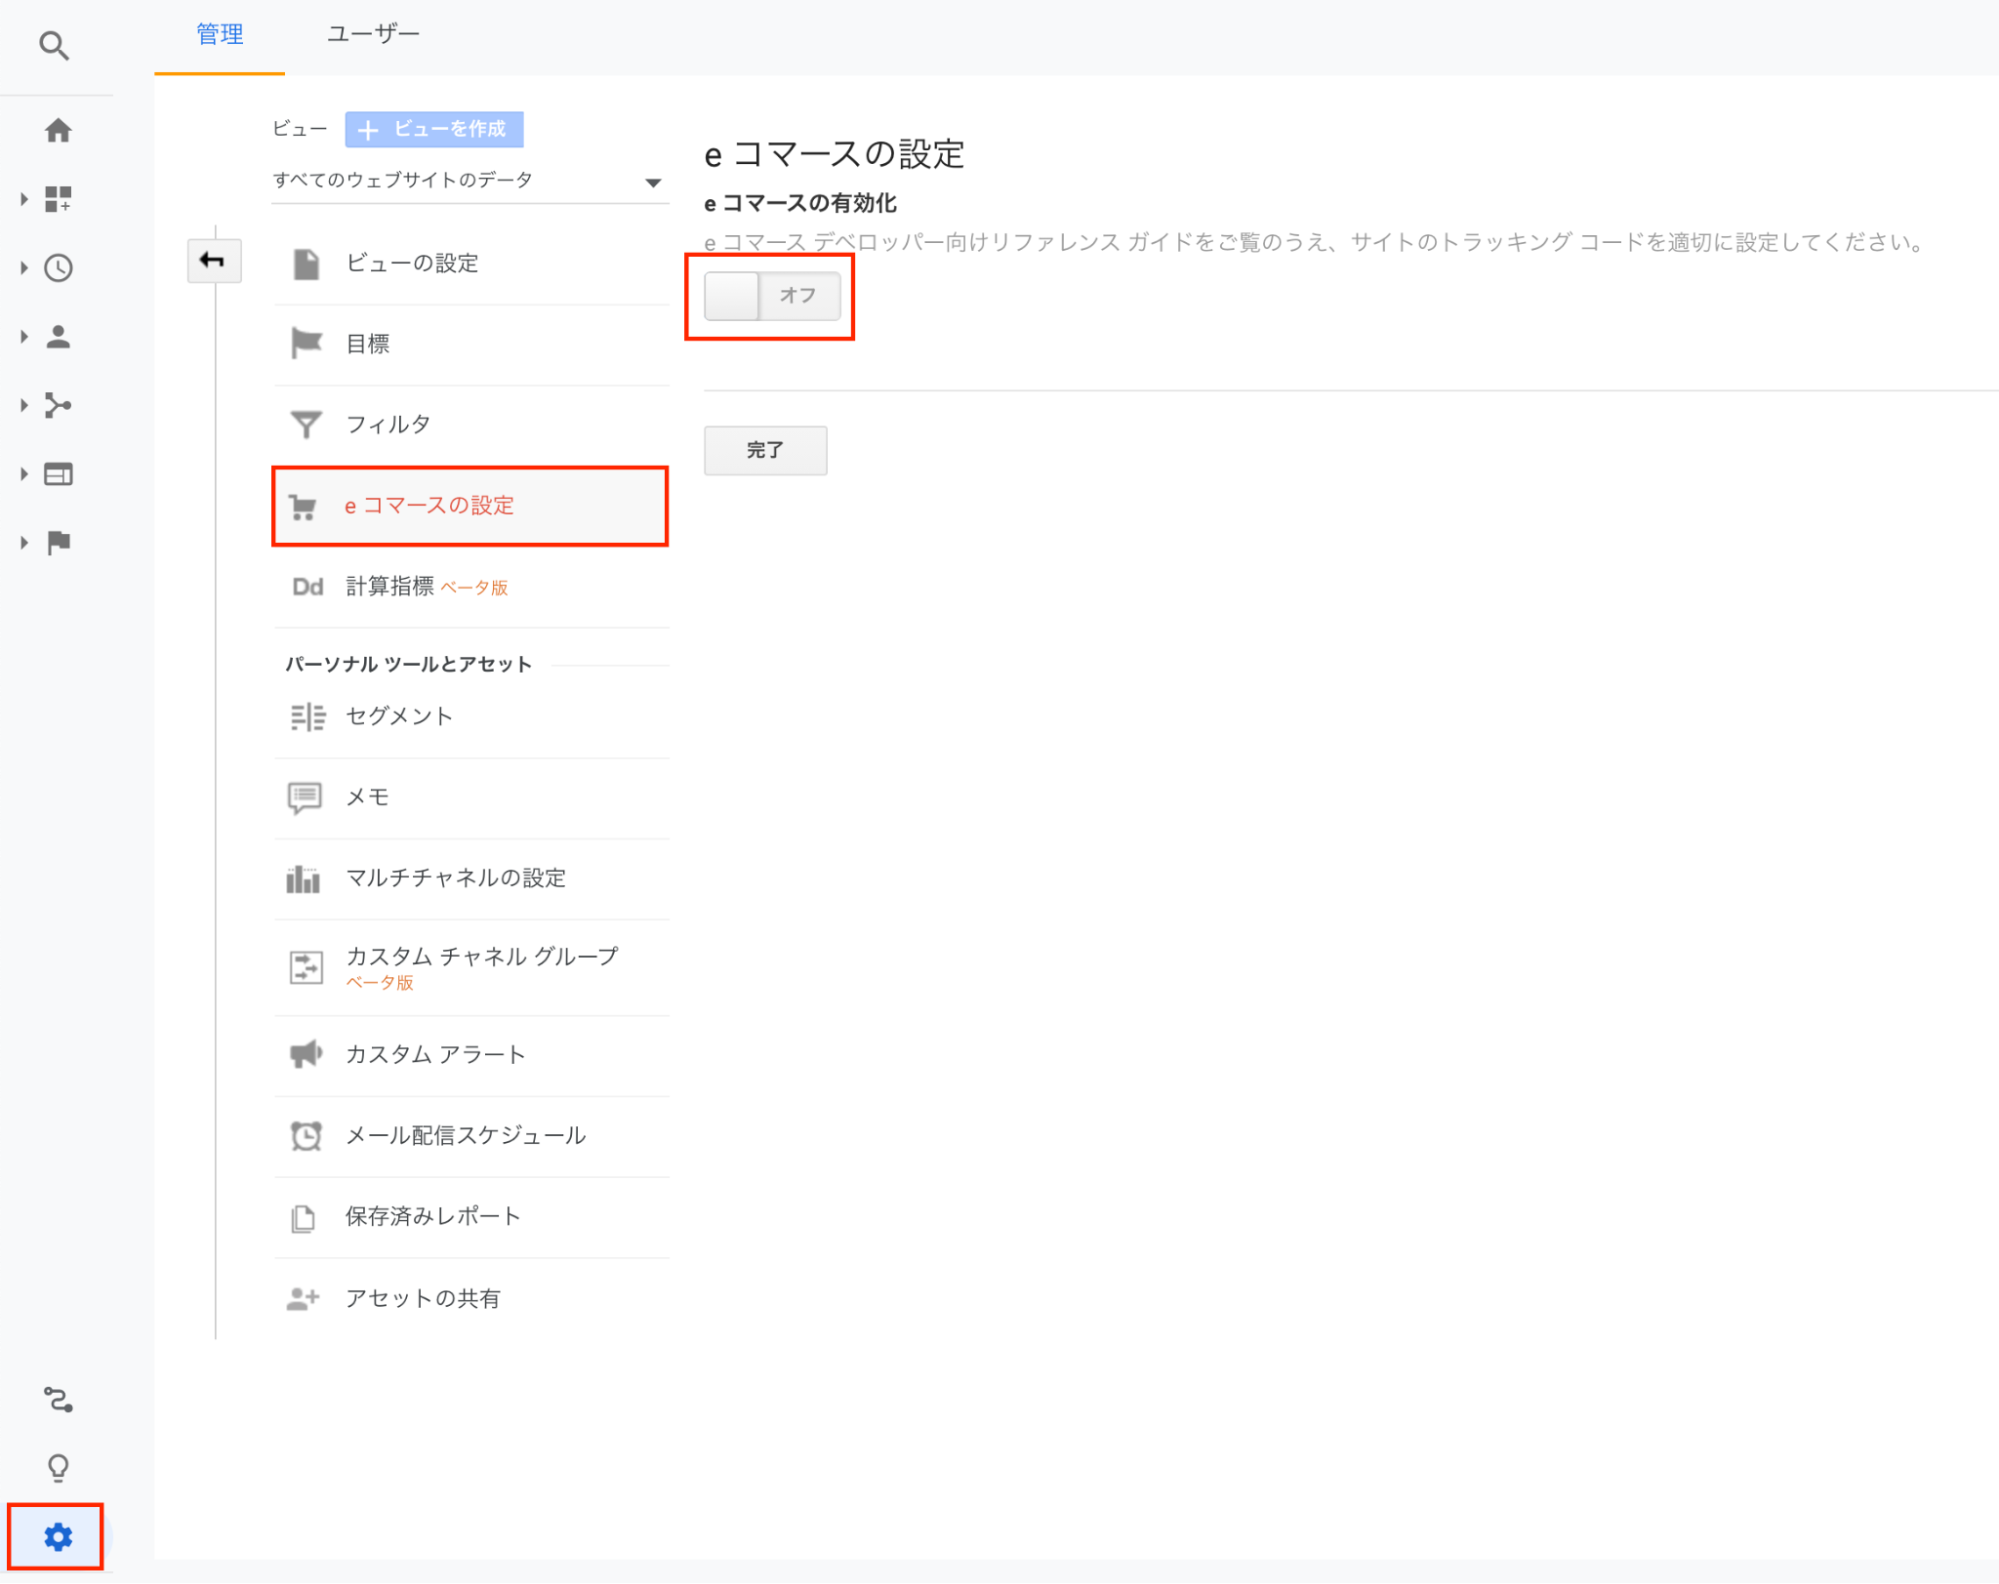The image size is (1999, 1584).
Task: Click the 完了 button
Action: pyautogui.click(x=766, y=450)
